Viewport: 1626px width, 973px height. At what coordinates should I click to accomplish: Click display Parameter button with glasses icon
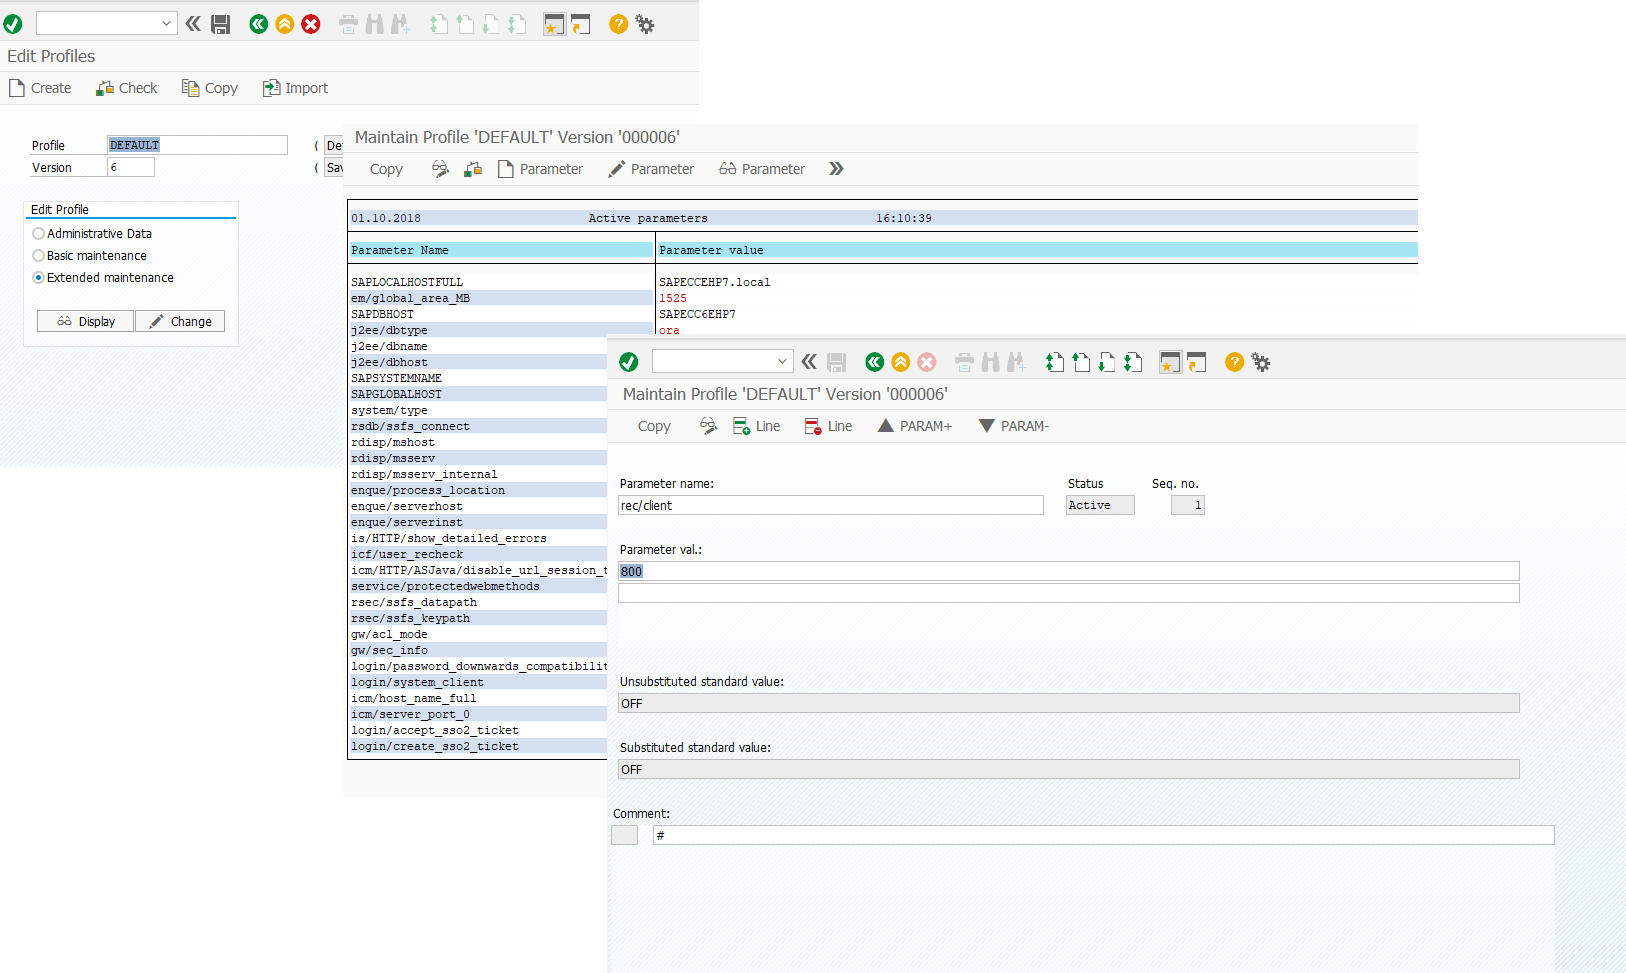click(x=762, y=169)
